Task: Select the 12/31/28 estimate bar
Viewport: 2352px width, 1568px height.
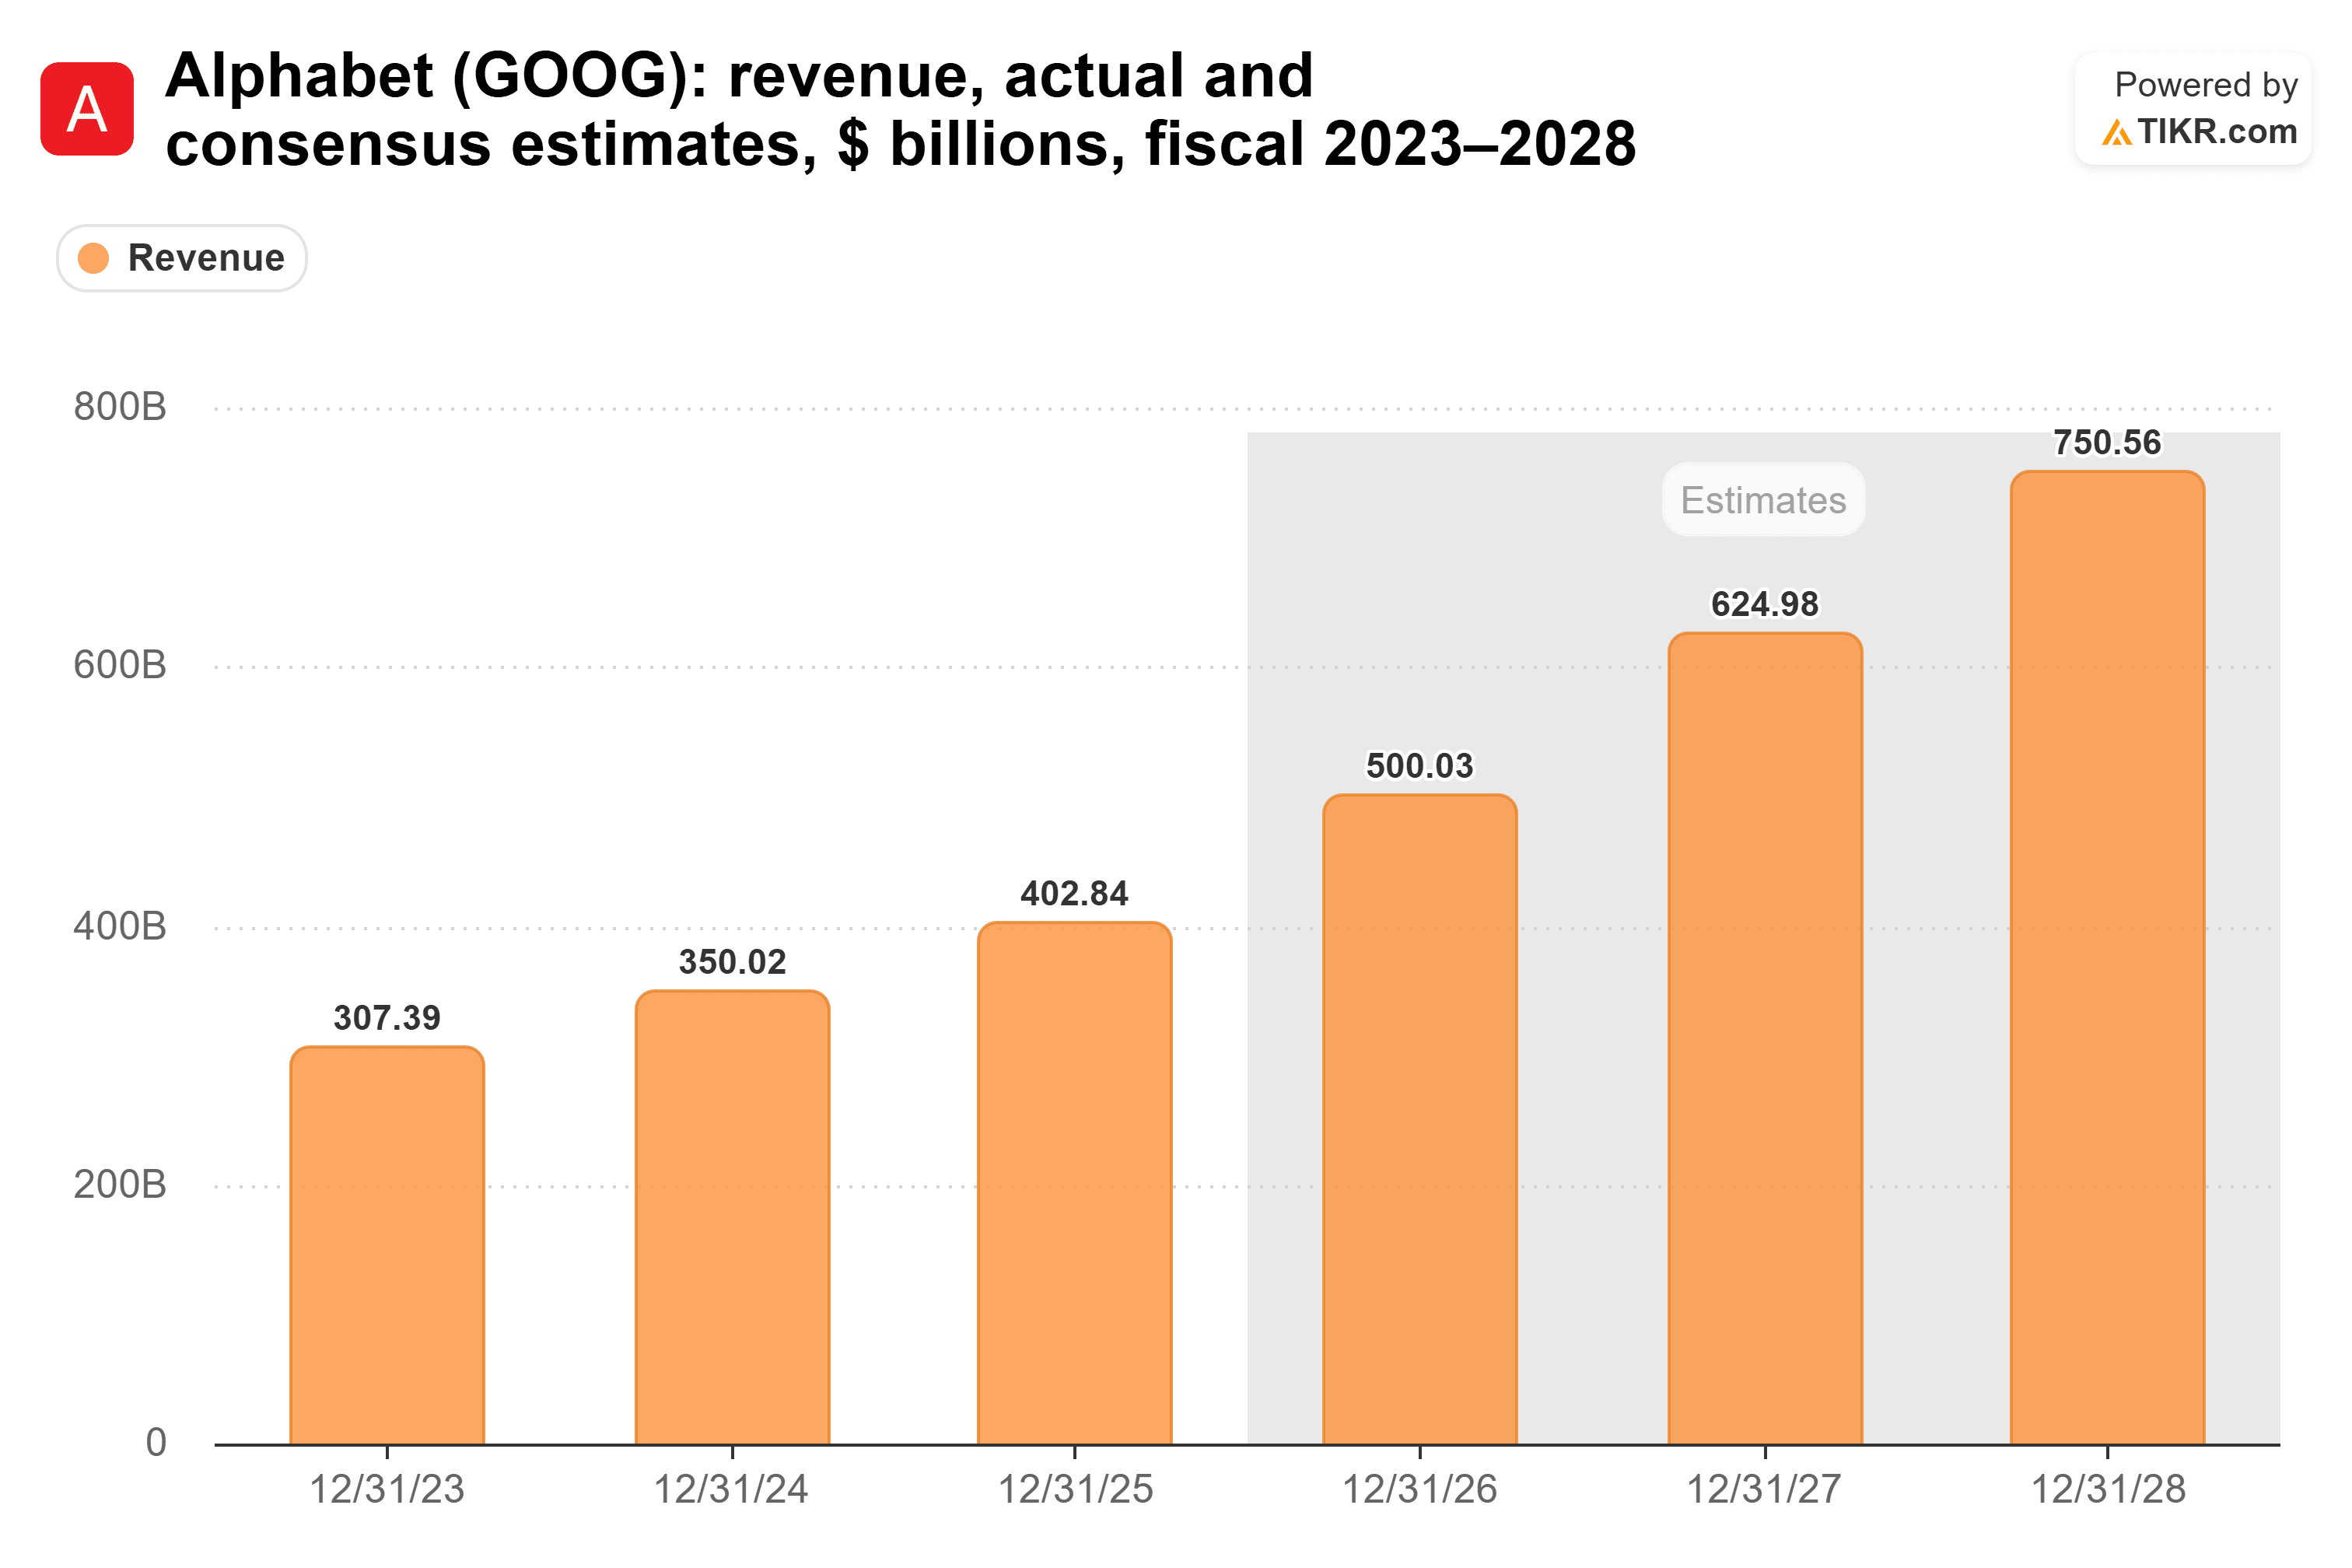Action: 2107,957
